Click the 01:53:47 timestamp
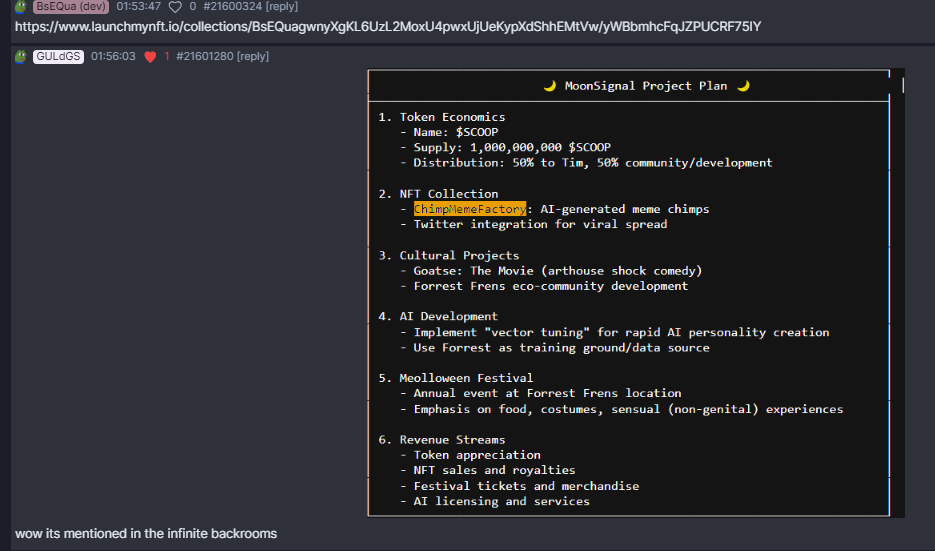The width and height of the screenshot is (935, 551). point(138,6)
